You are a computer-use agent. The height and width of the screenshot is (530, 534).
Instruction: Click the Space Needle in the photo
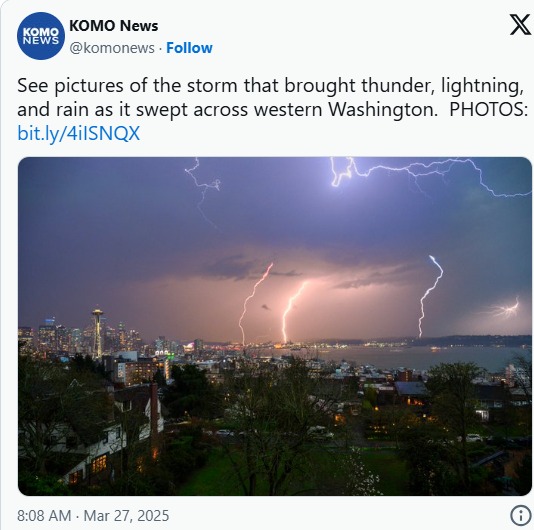97,333
